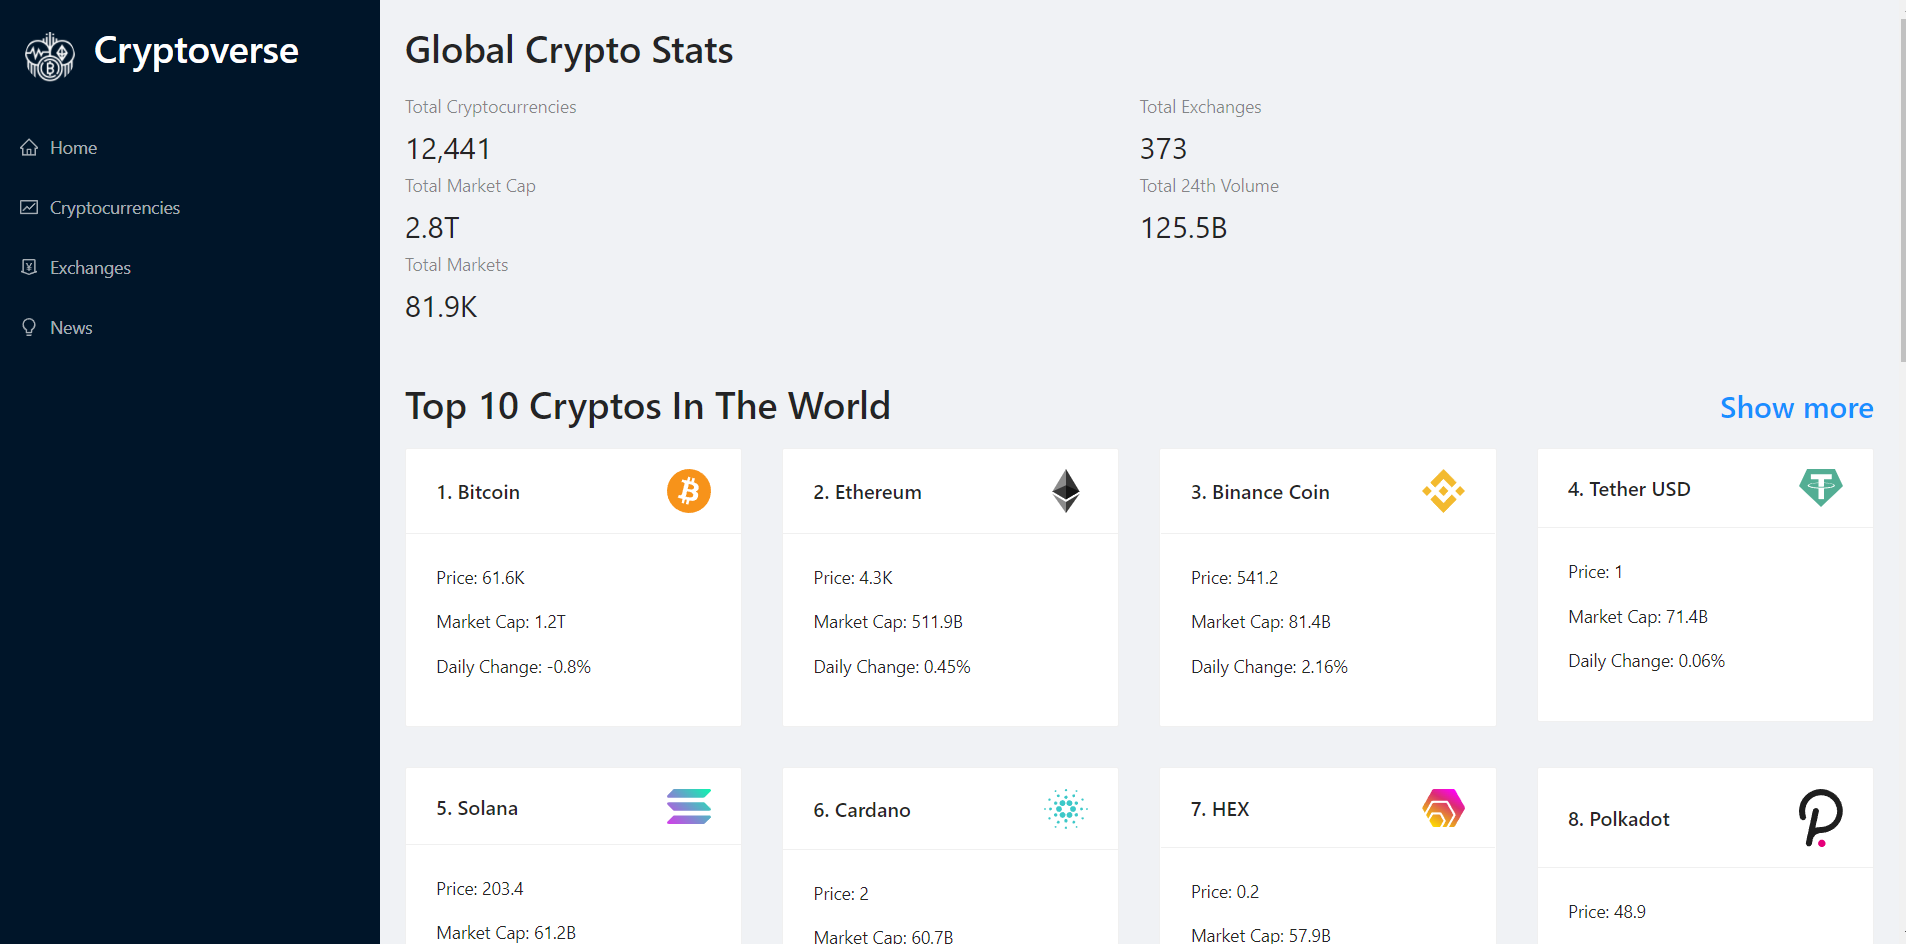Open the 7. HEX card title
1906x944 pixels.
coord(1220,809)
